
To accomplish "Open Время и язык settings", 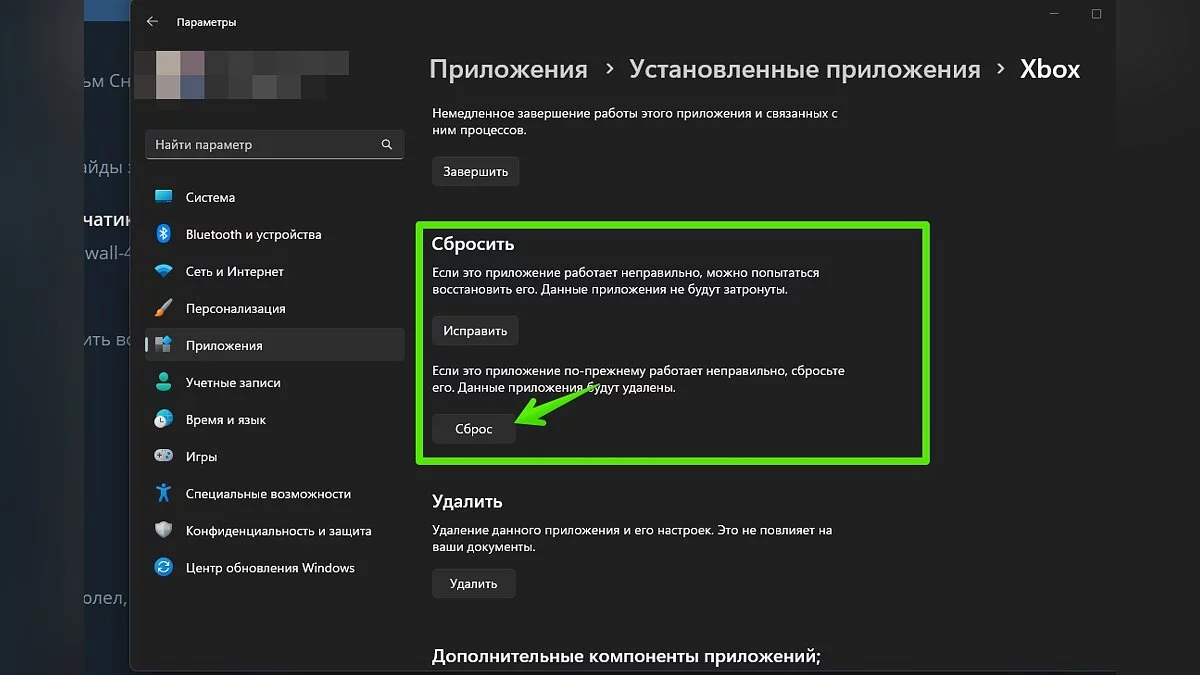I will point(275,419).
